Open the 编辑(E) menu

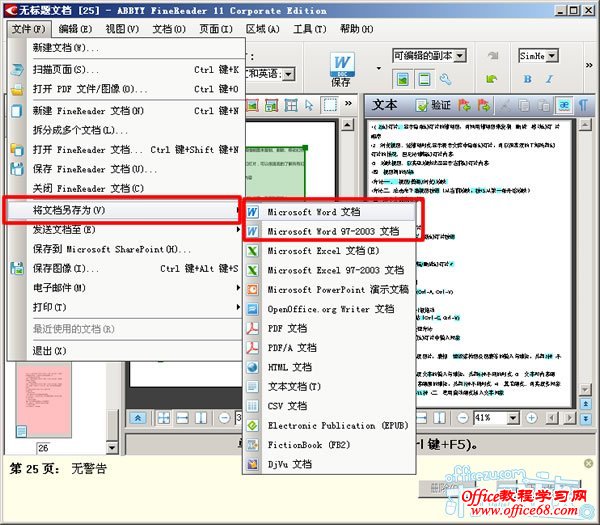pyautogui.click(x=75, y=29)
